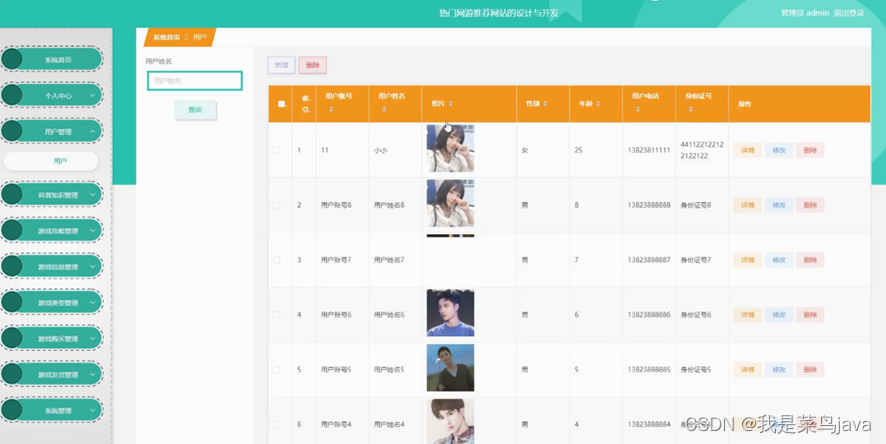Check the checkbox for row 用户账号5

277,369
